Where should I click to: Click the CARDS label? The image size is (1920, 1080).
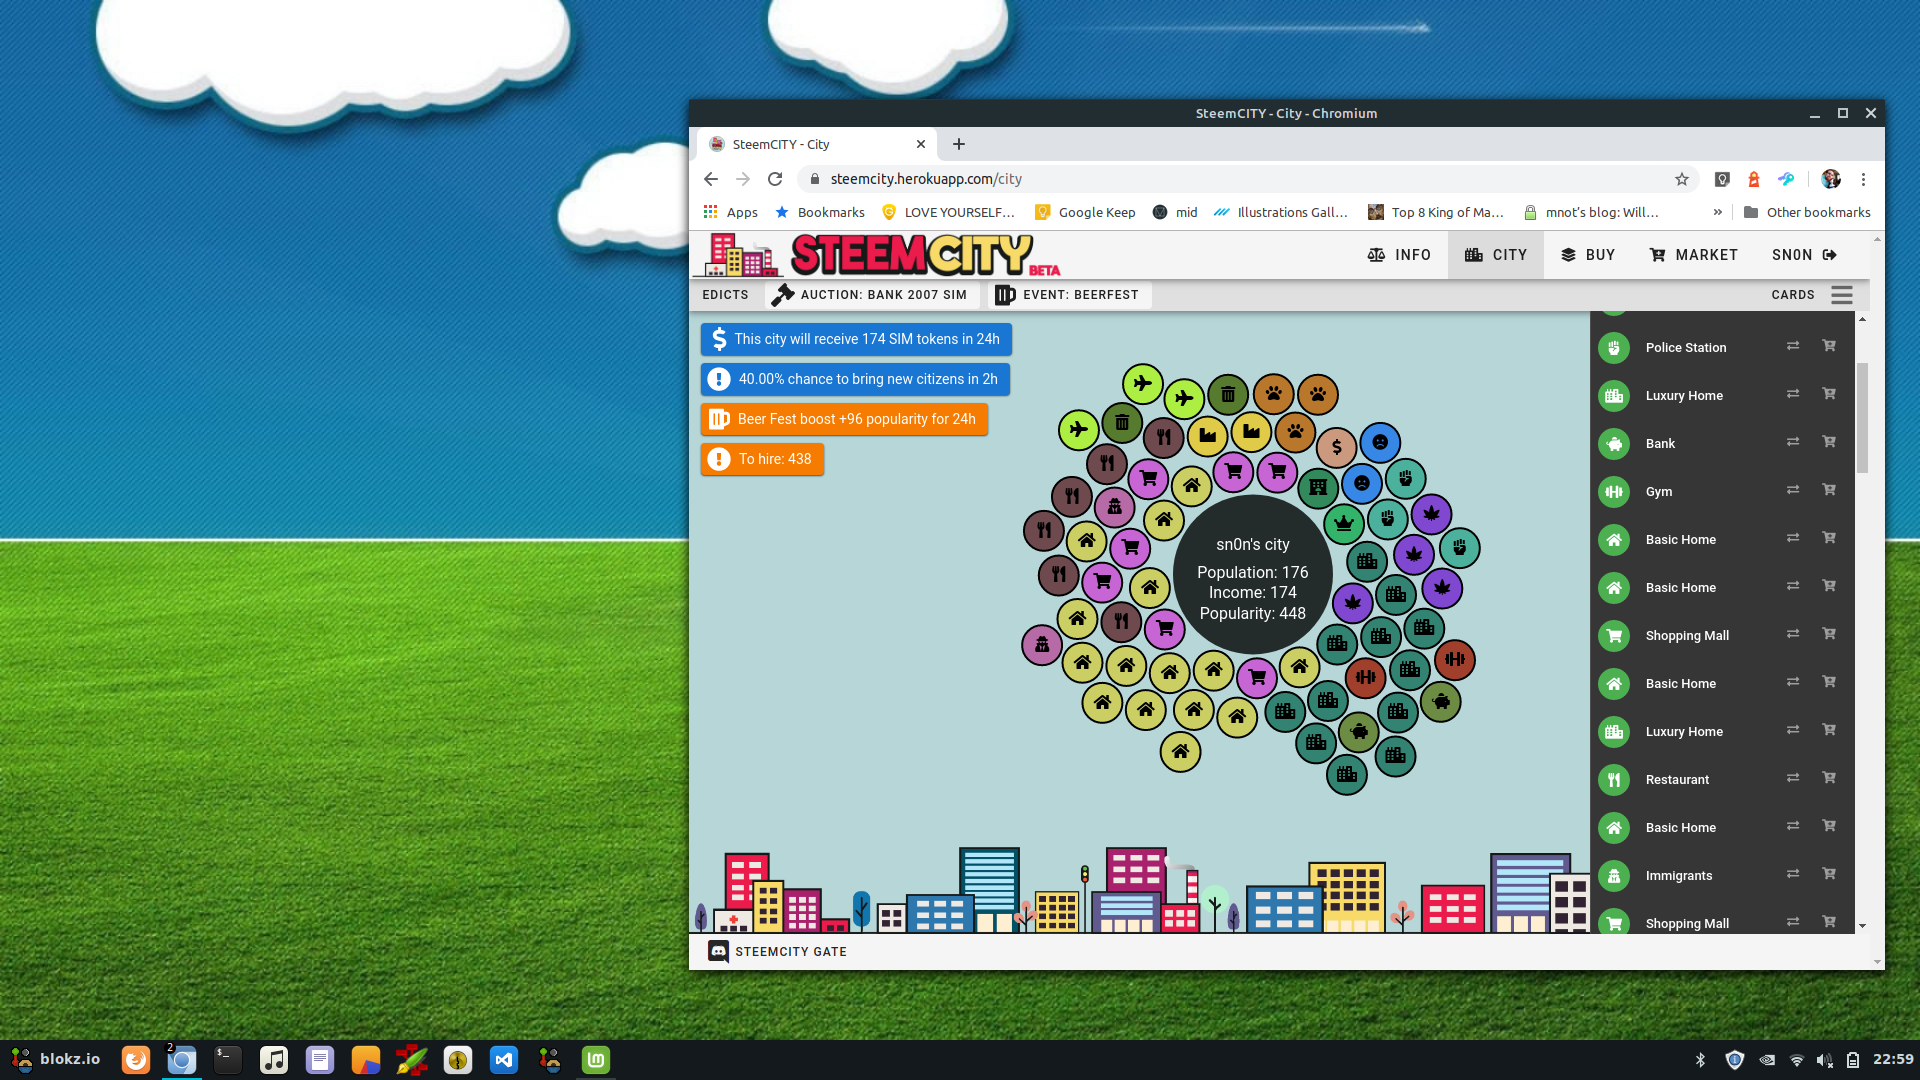(x=1792, y=295)
